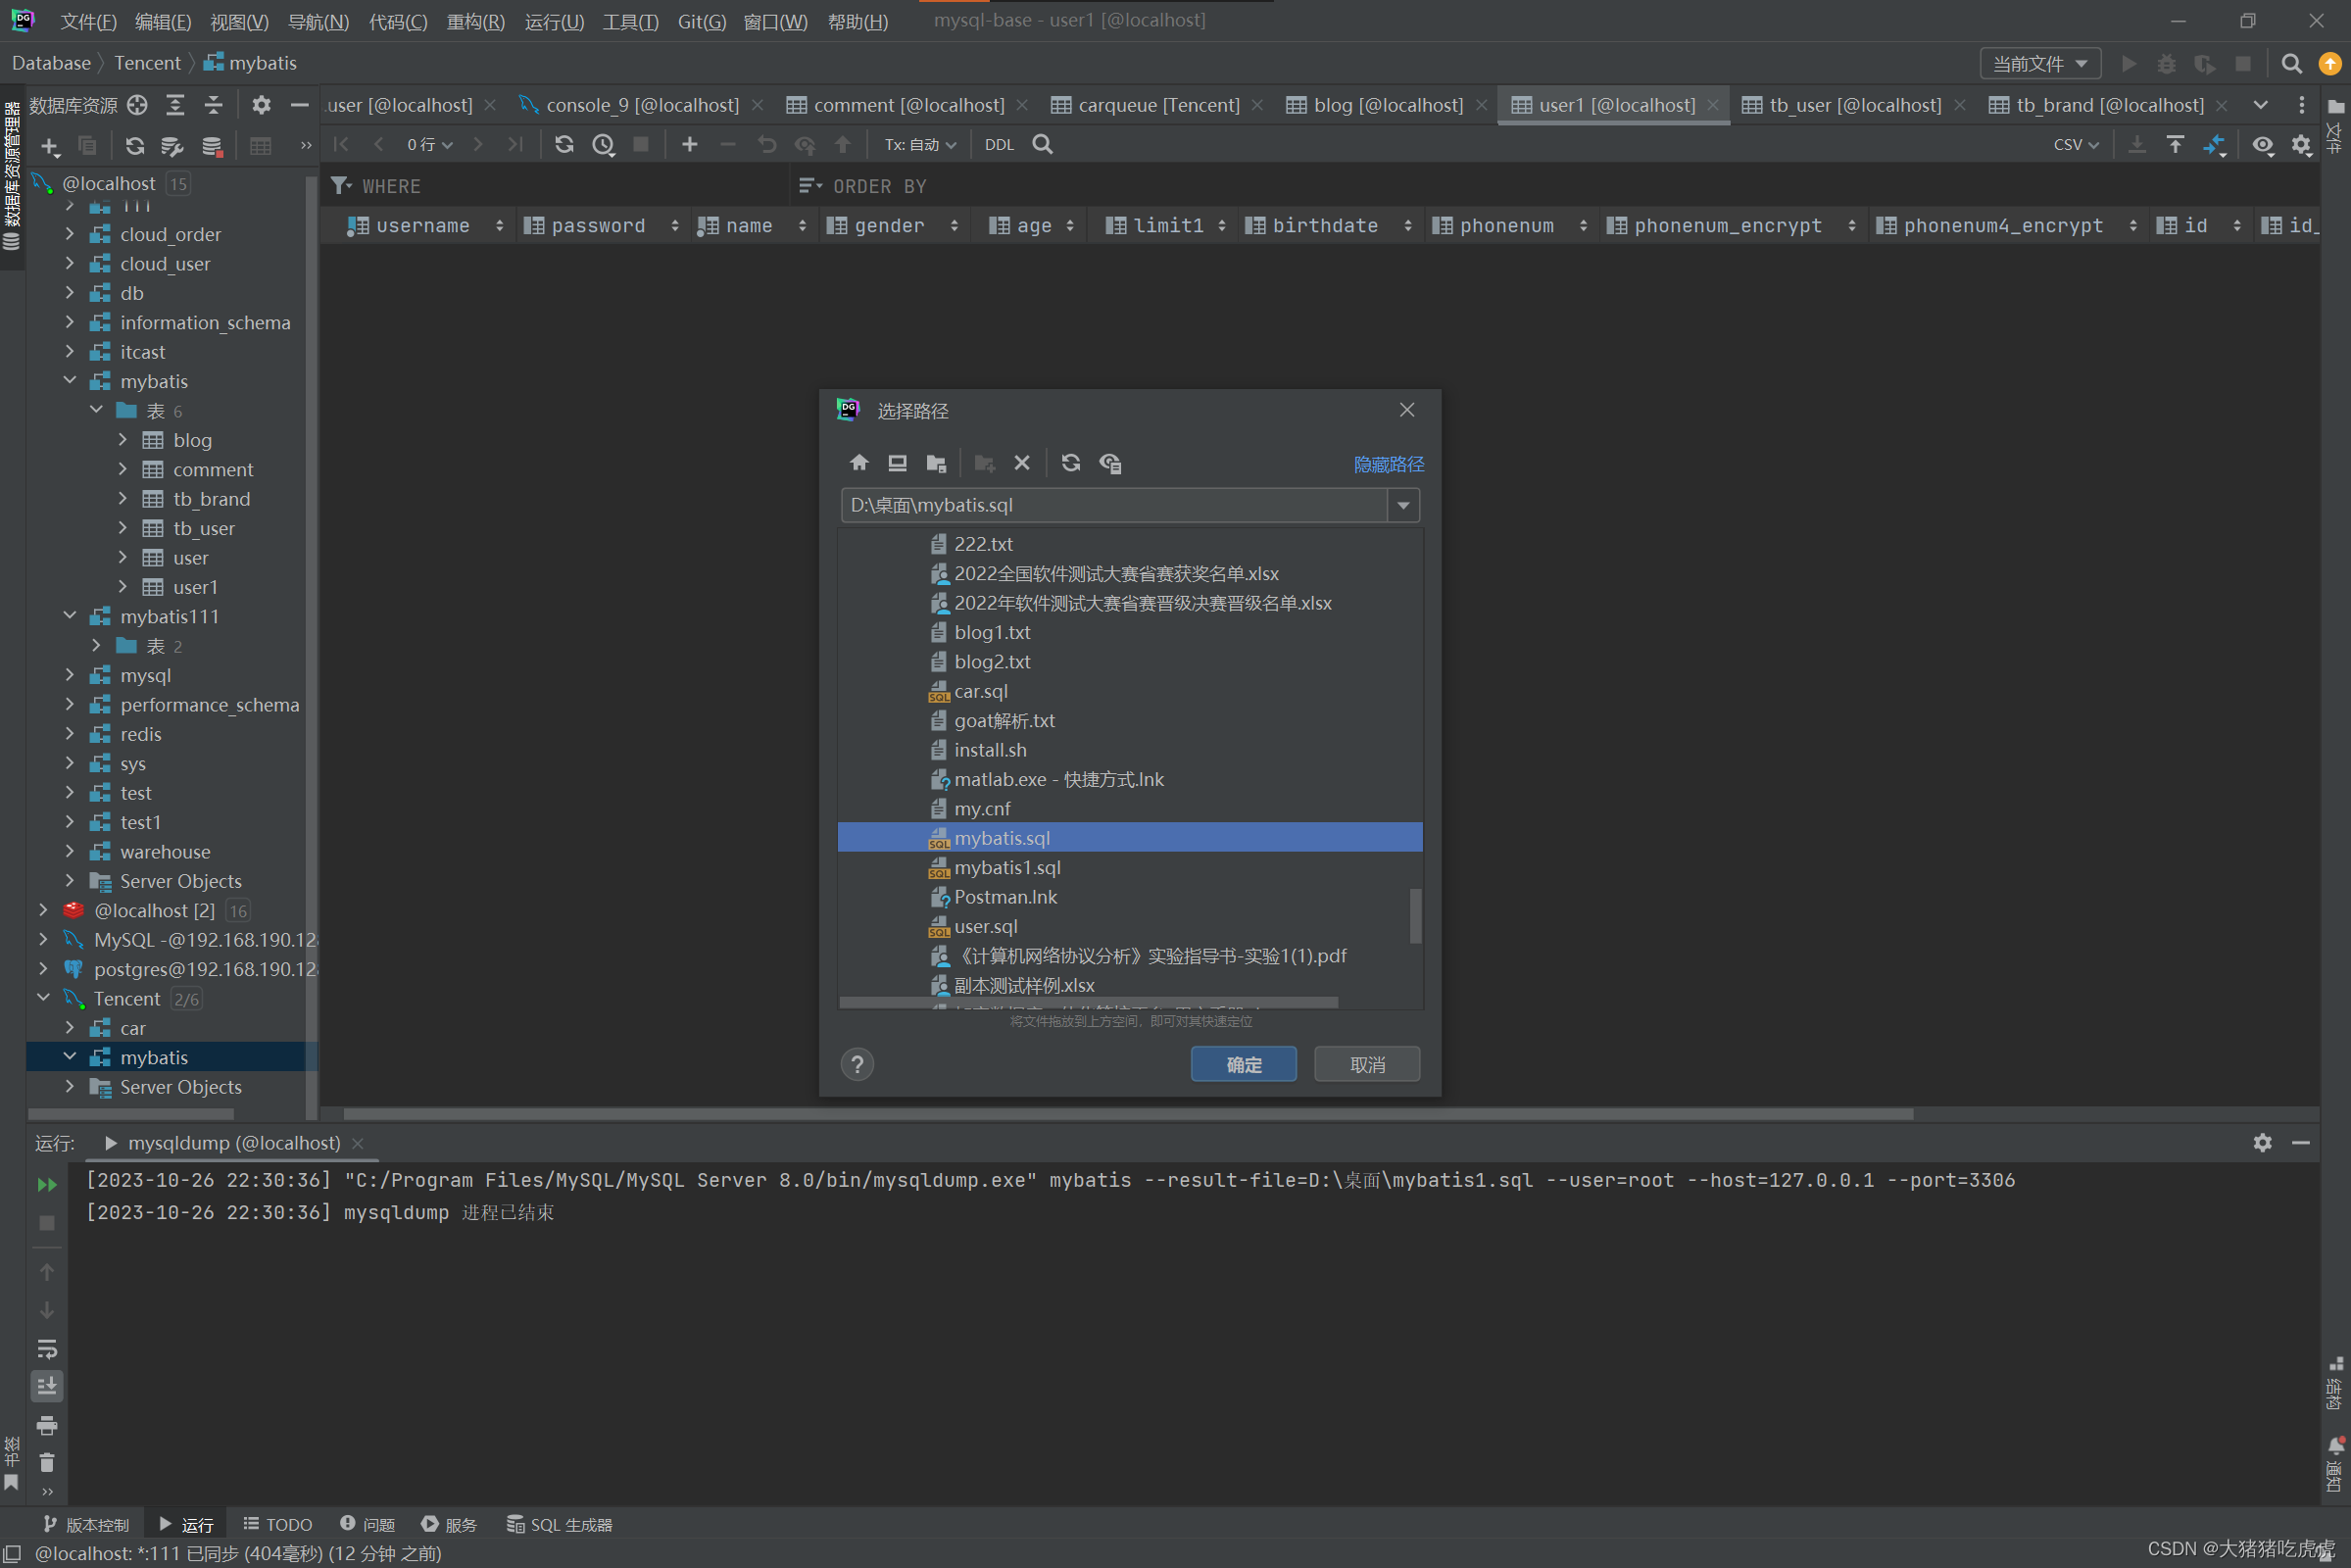Enable the current file mode toggle

click(x=2034, y=63)
